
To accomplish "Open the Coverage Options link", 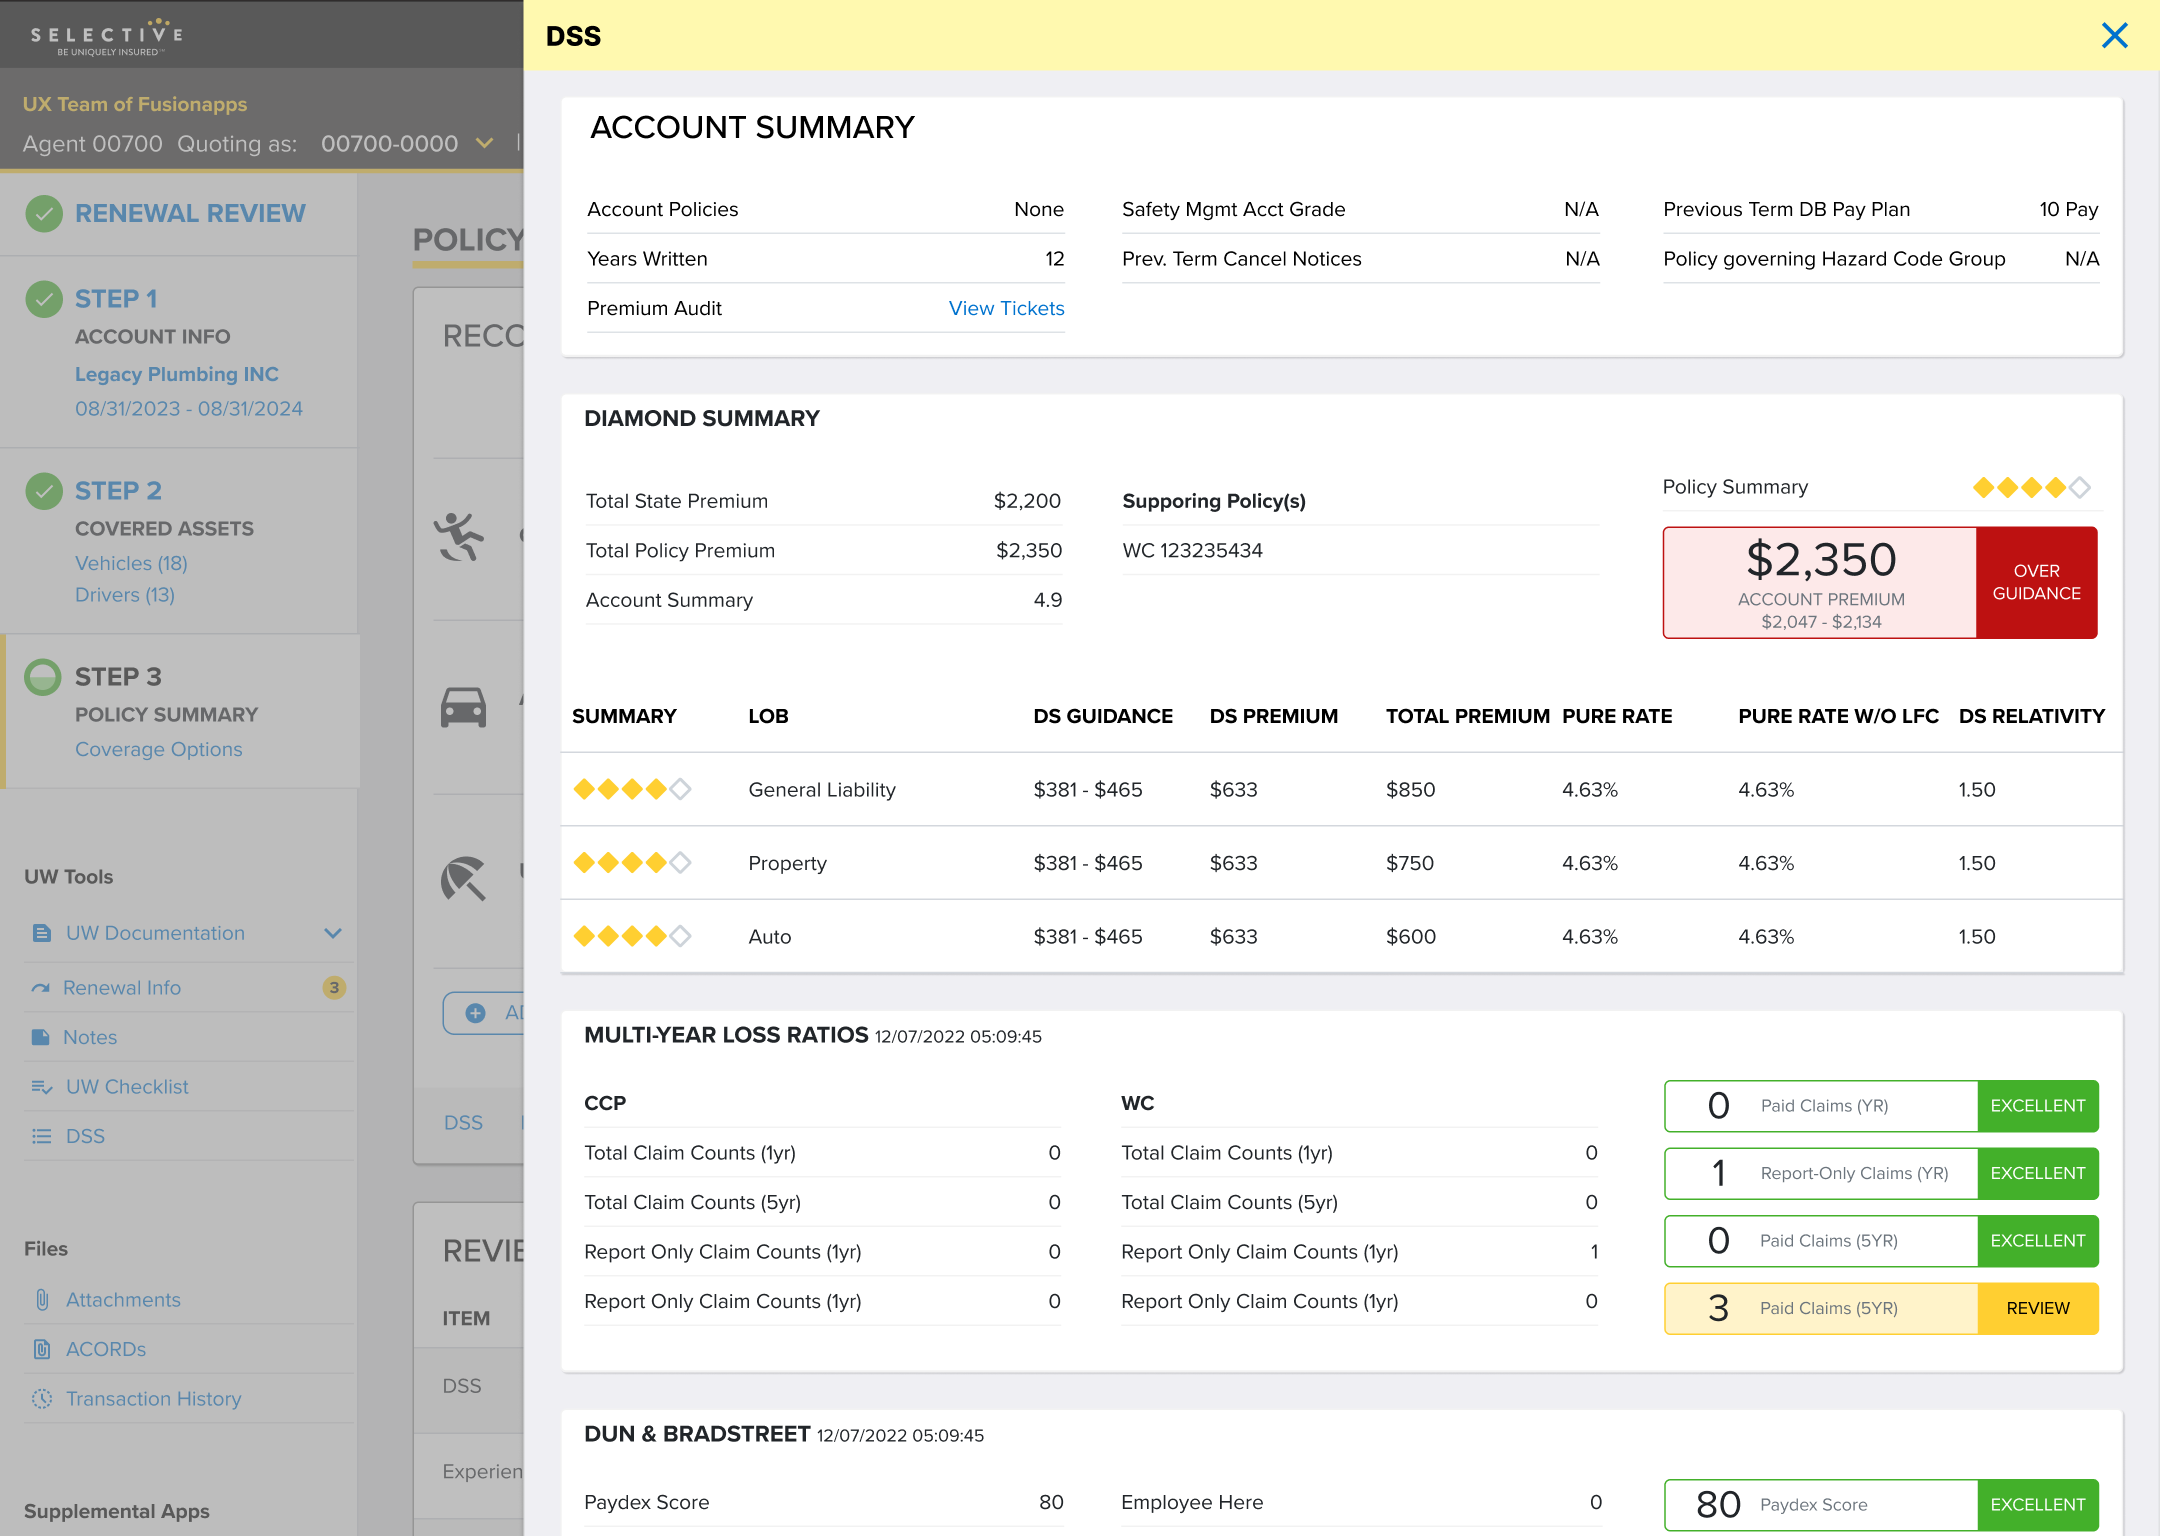I will pos(159,750).
